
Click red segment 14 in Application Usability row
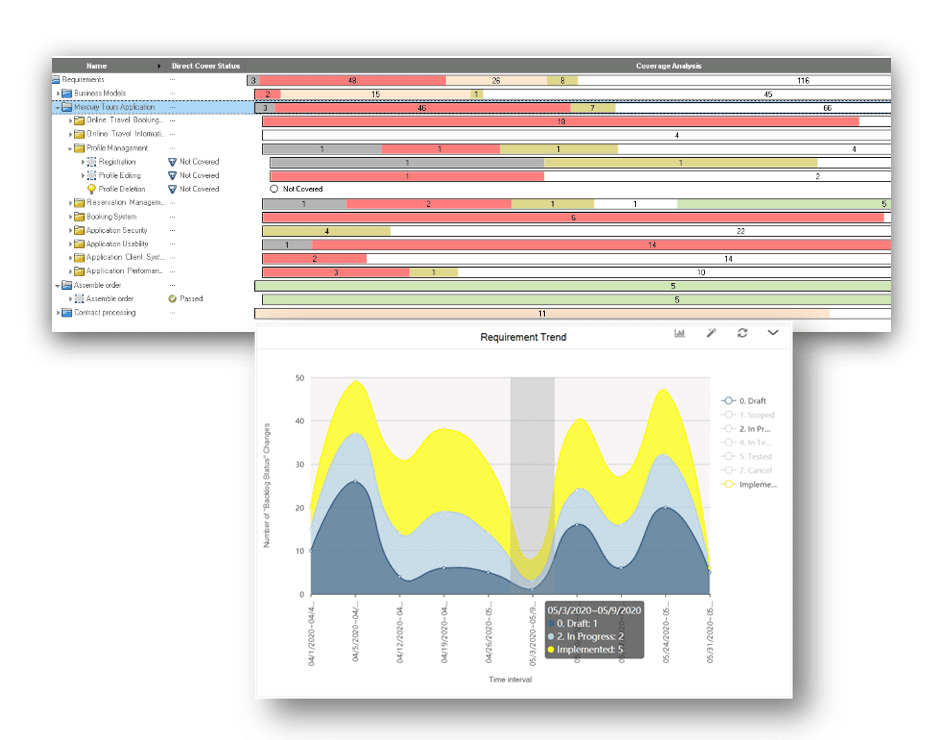pyautogui.click(x=601, y=245)
